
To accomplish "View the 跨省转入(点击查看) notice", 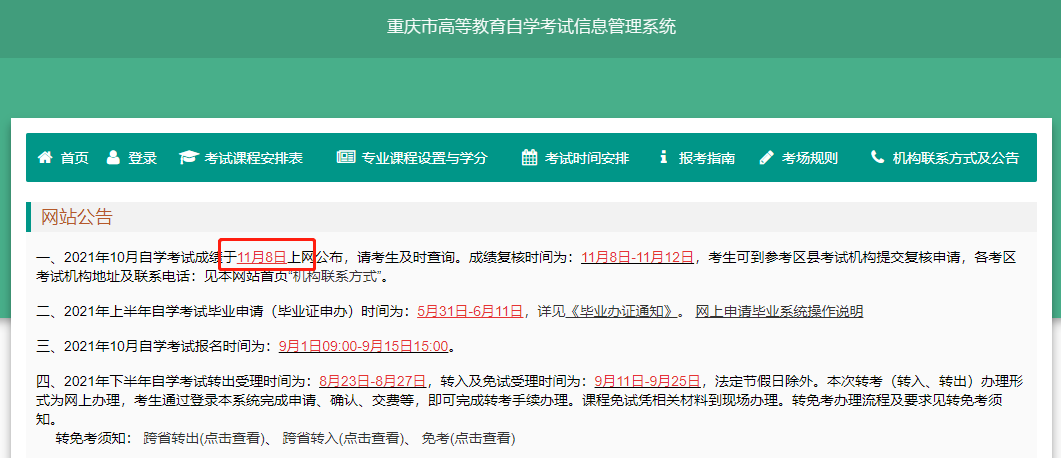I will [342, 438].
